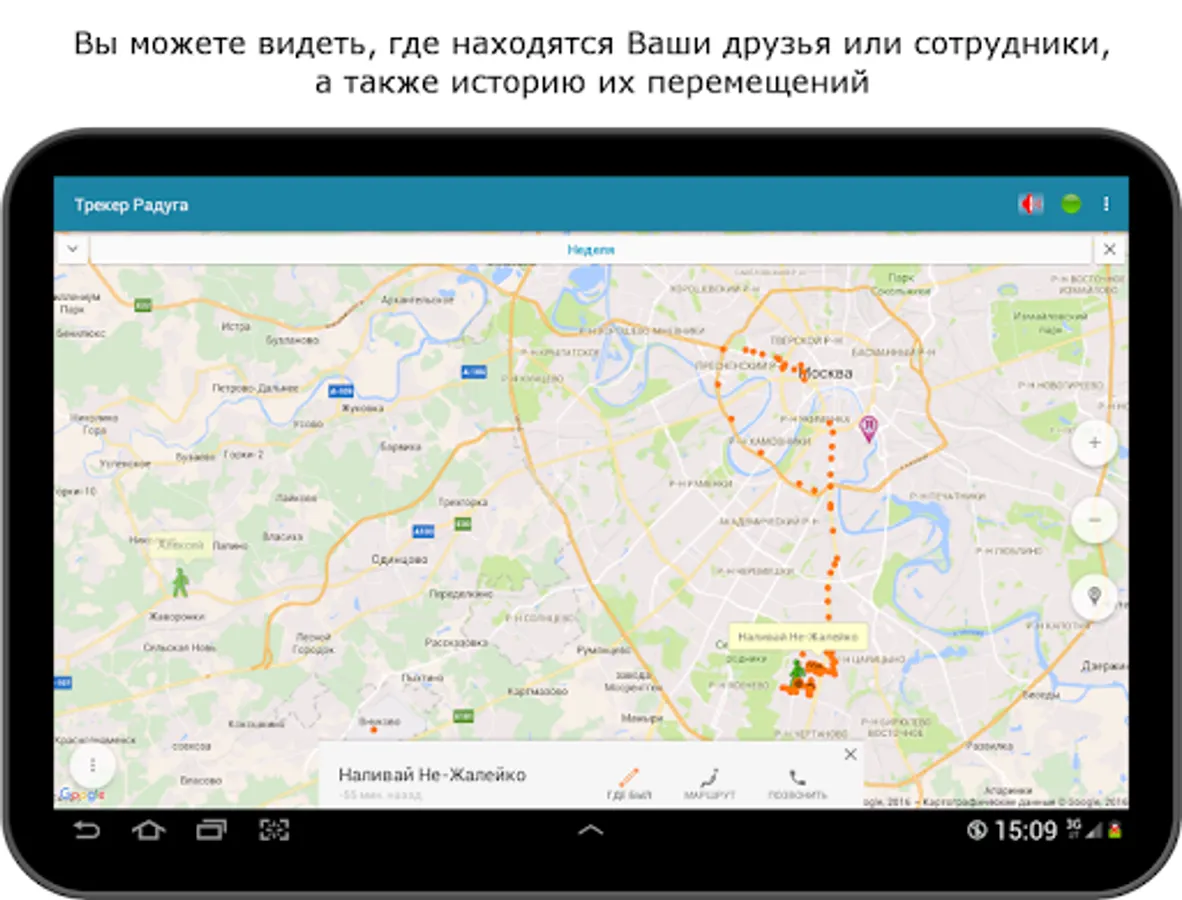Image resolution: width=1182 pixels, height=900 pixels.
Task: Close the period filter bar with X
Action: [x=1110, y=249]
